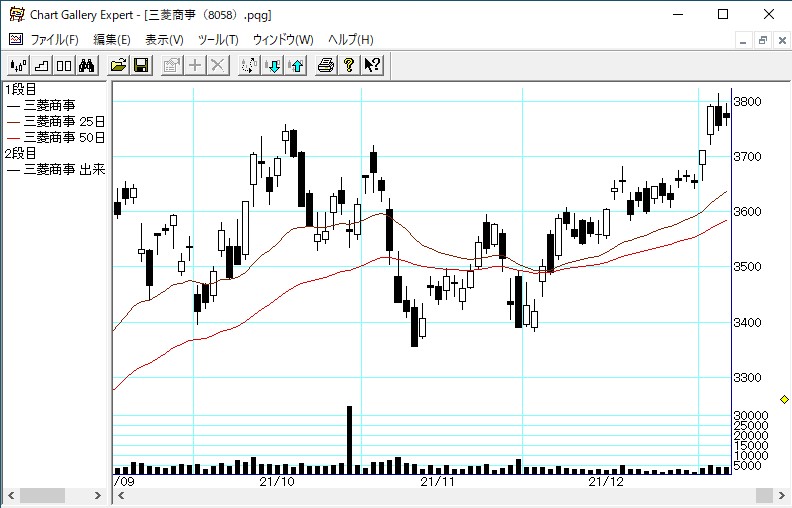Image resolution: width=792 pixels, height=508 pixels.
Task: Click the blue up arrow toolbar icon
Action: point(296,65)
